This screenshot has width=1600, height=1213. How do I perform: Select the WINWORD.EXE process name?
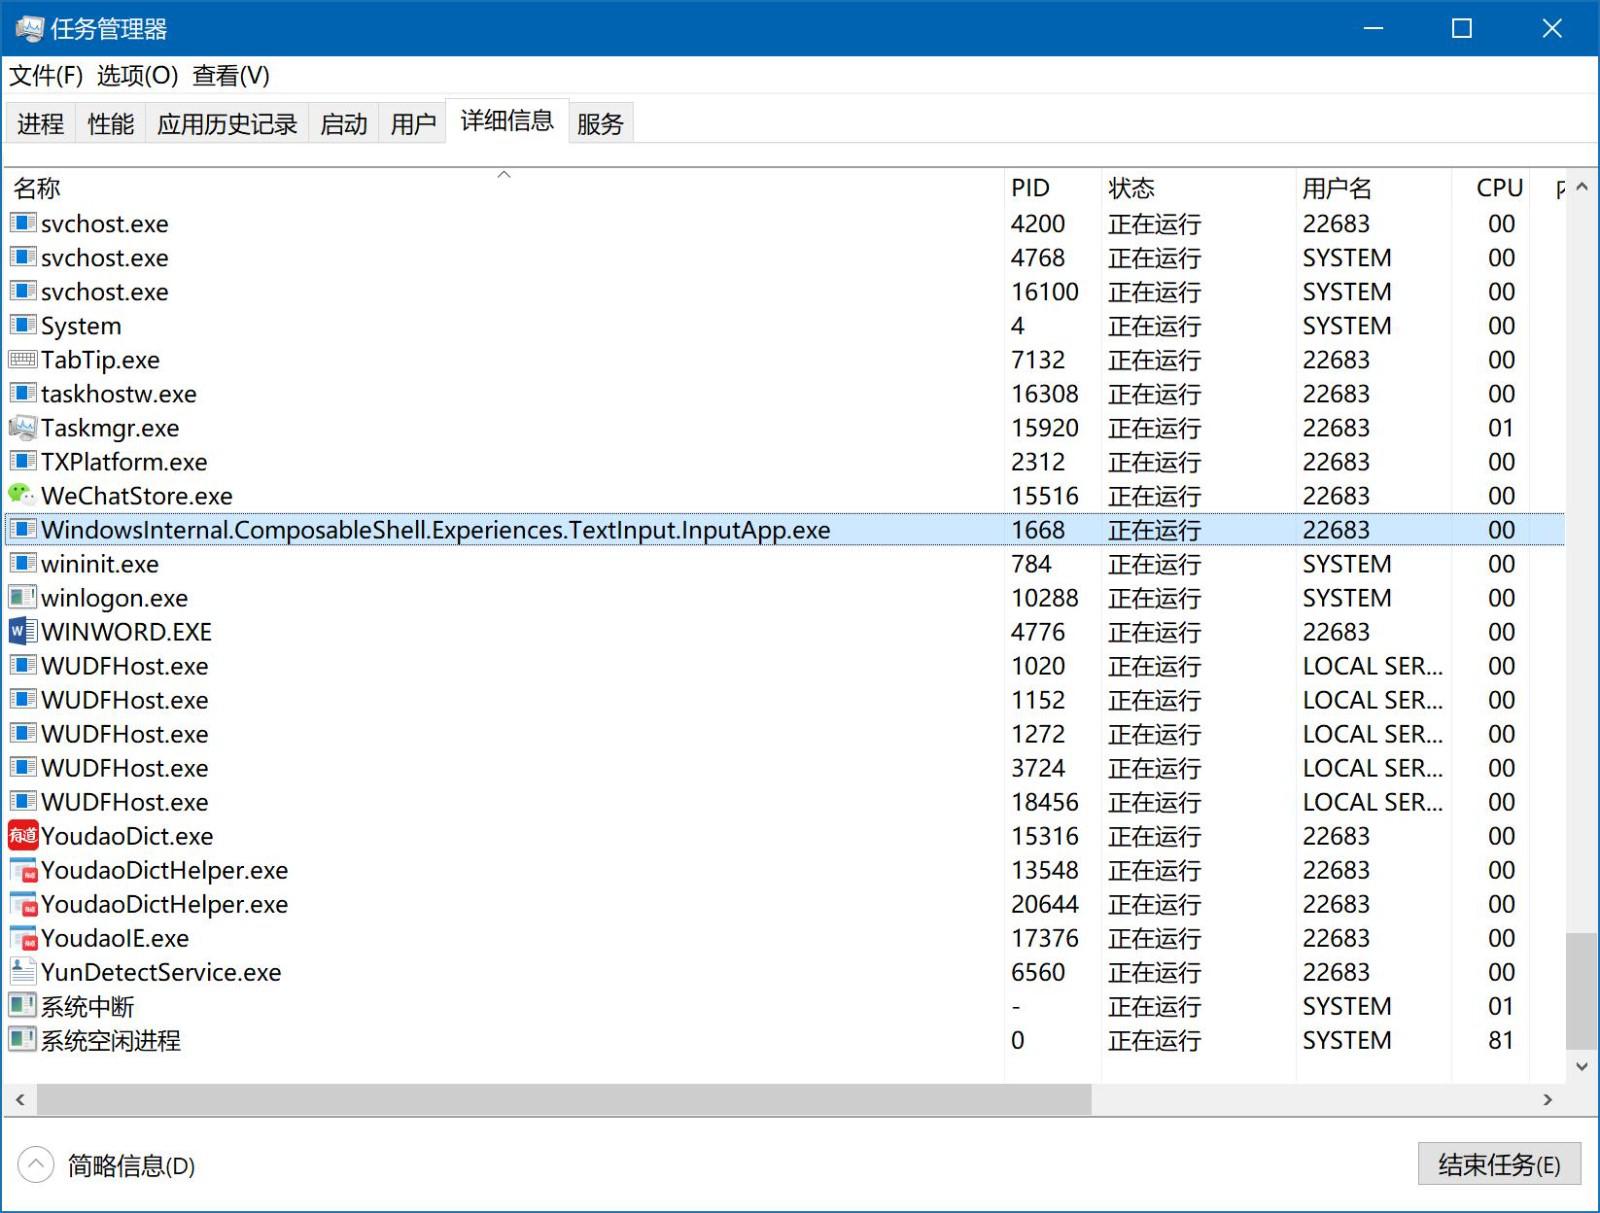click(x=126, y=632)
